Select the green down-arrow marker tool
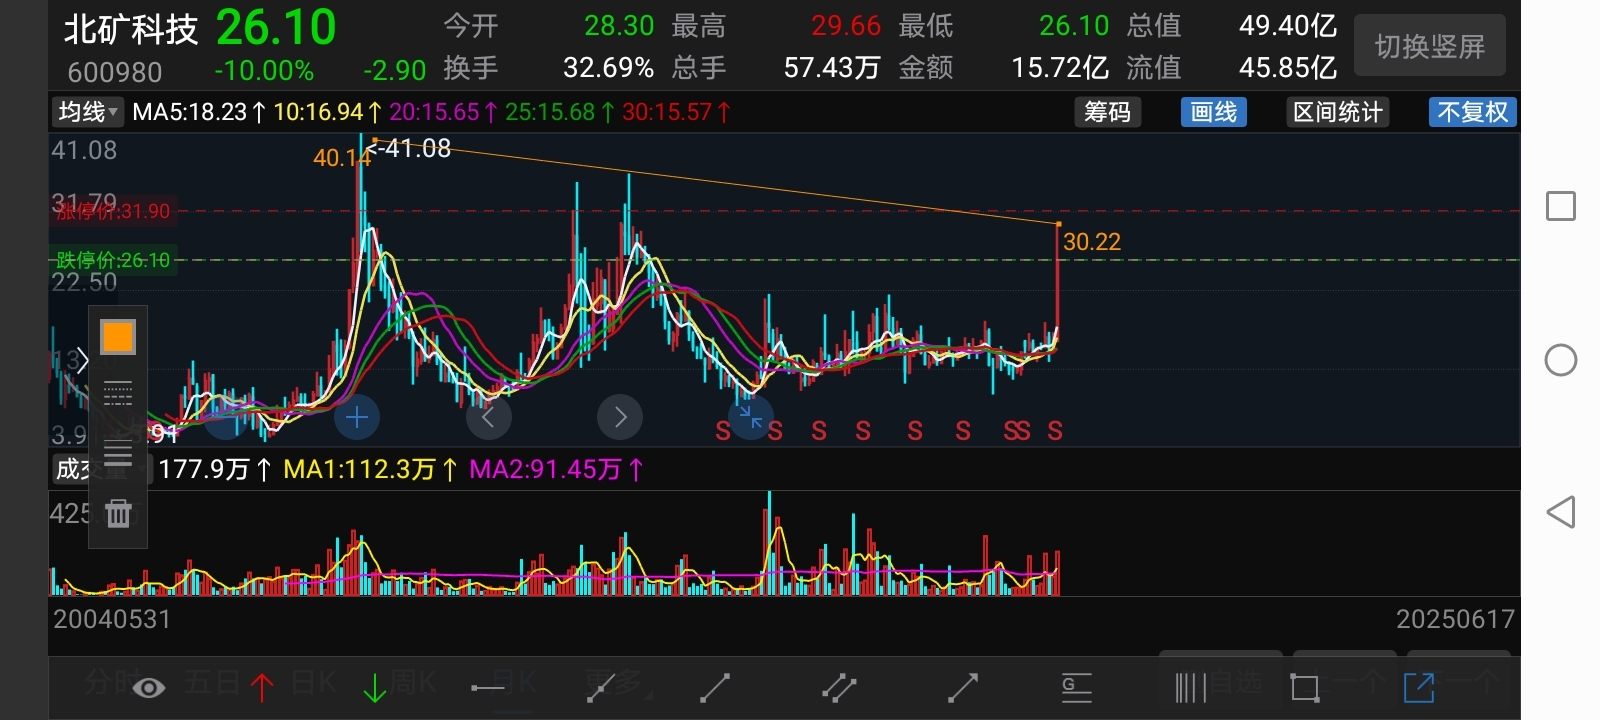Image resolution: width=1600 pixels, height=720 pixels. click(375, 687)
